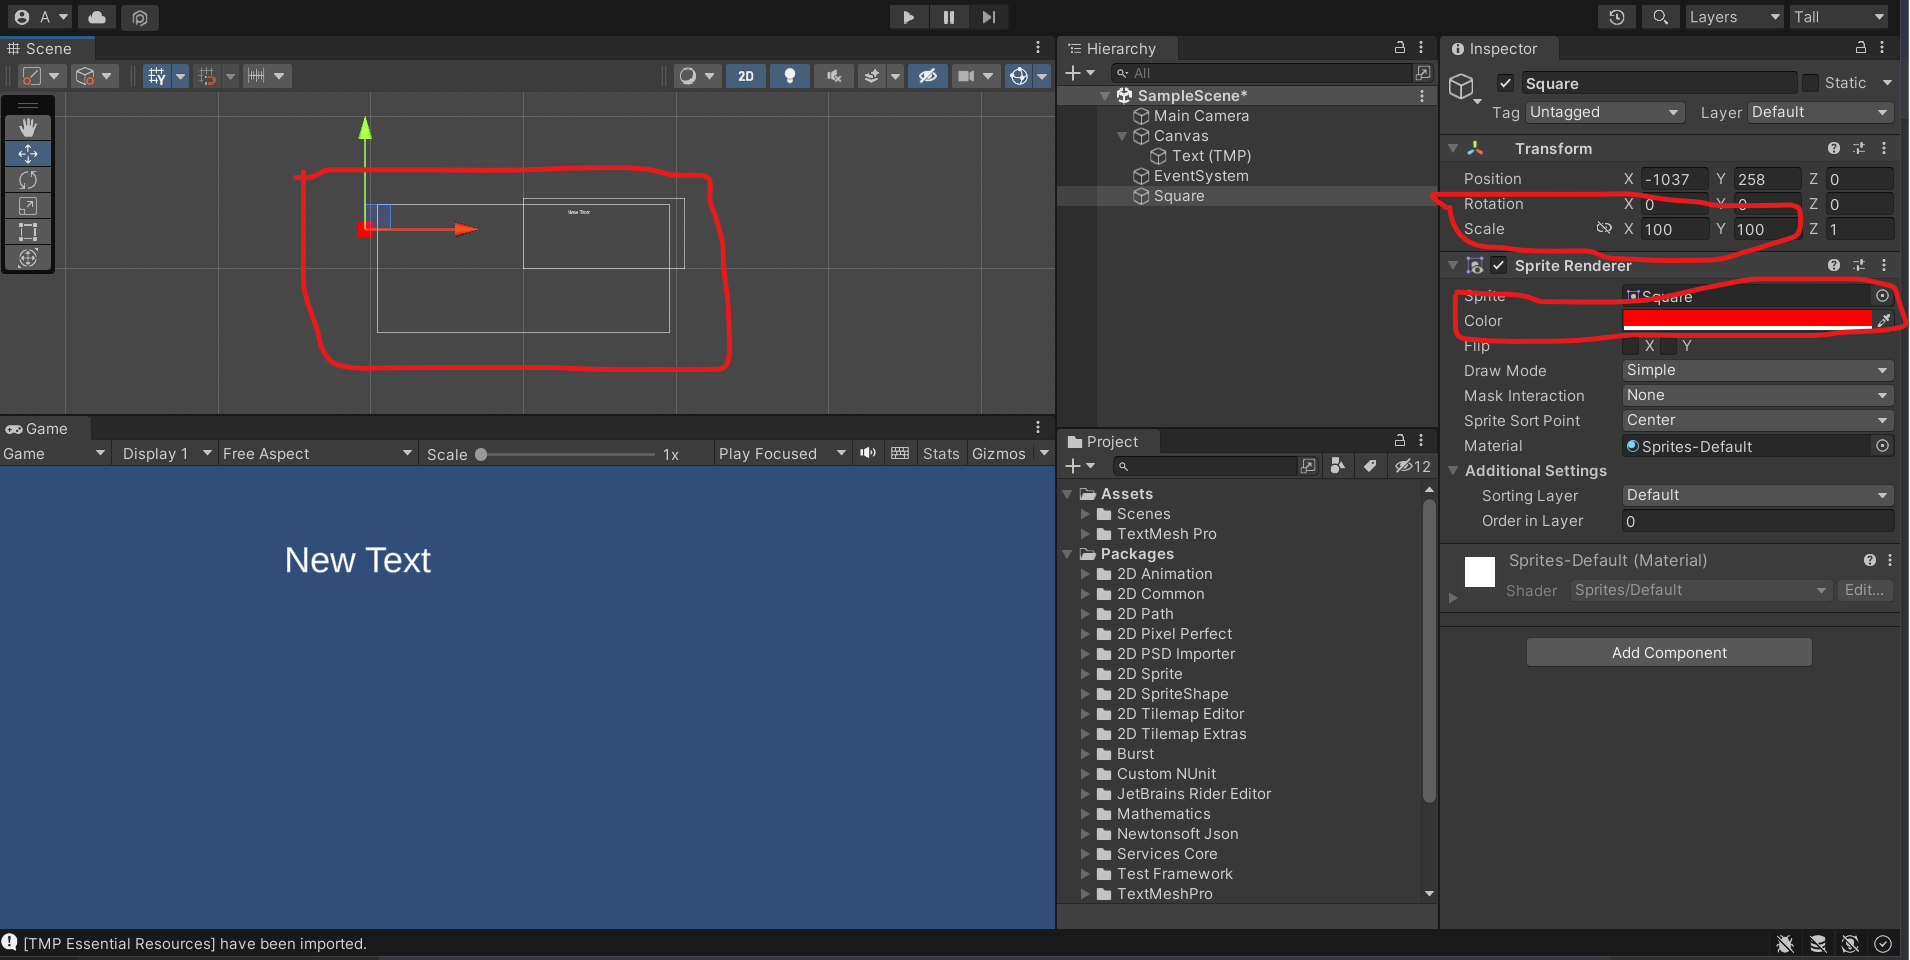1910x960 pixels.
Task: Switch to the Game tab
Action: (38, 429)
